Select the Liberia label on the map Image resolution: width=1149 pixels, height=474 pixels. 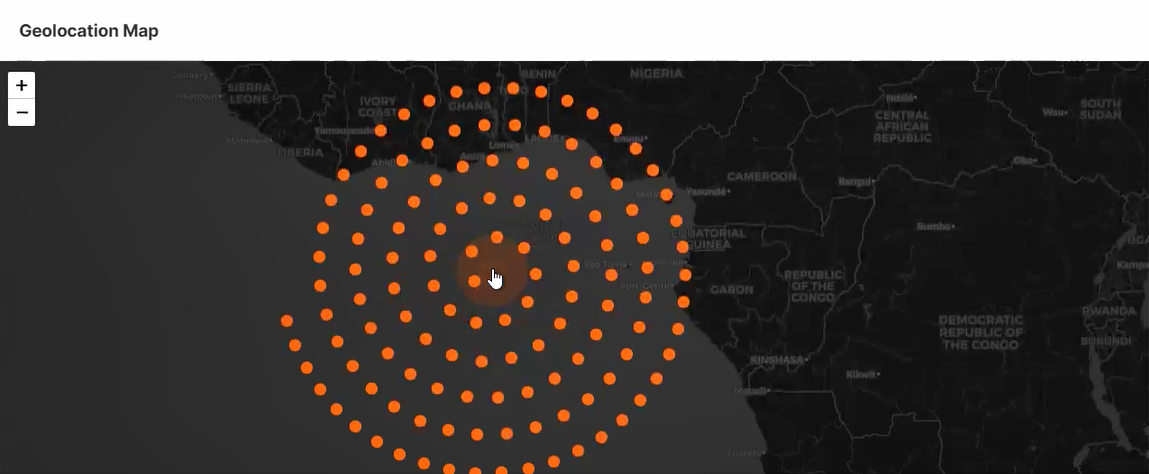pyautogui.click(x=299, y=153)
